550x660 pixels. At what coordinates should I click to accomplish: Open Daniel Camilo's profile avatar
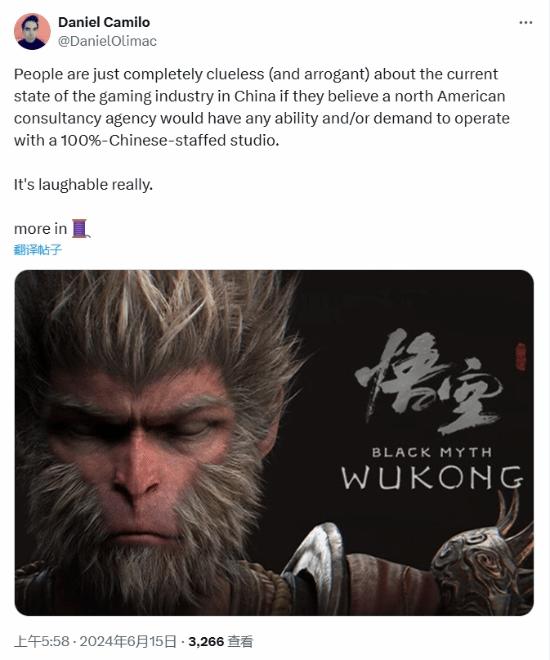32,32
